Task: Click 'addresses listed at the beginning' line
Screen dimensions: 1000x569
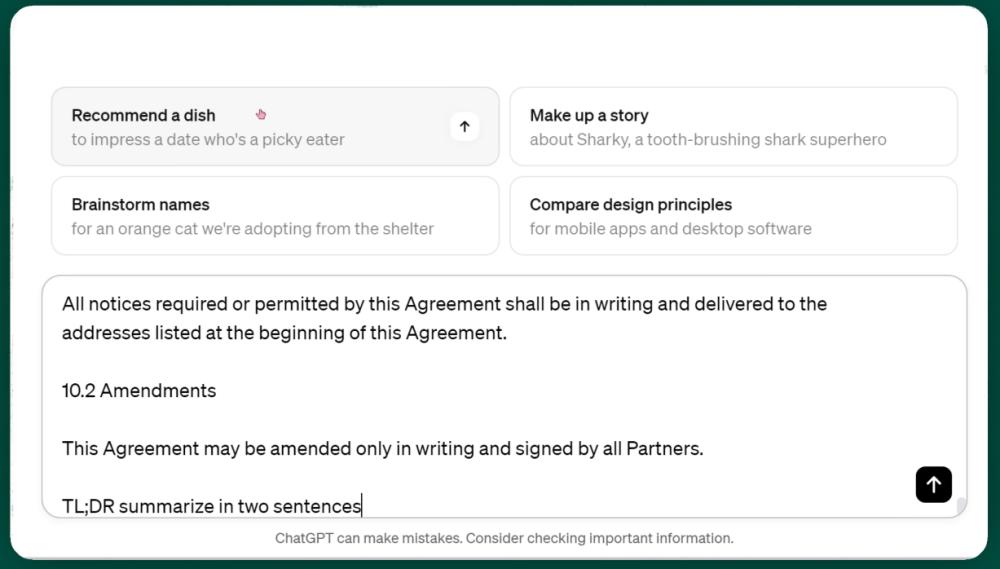Action: pyautogui.click(x=284, y=333)
